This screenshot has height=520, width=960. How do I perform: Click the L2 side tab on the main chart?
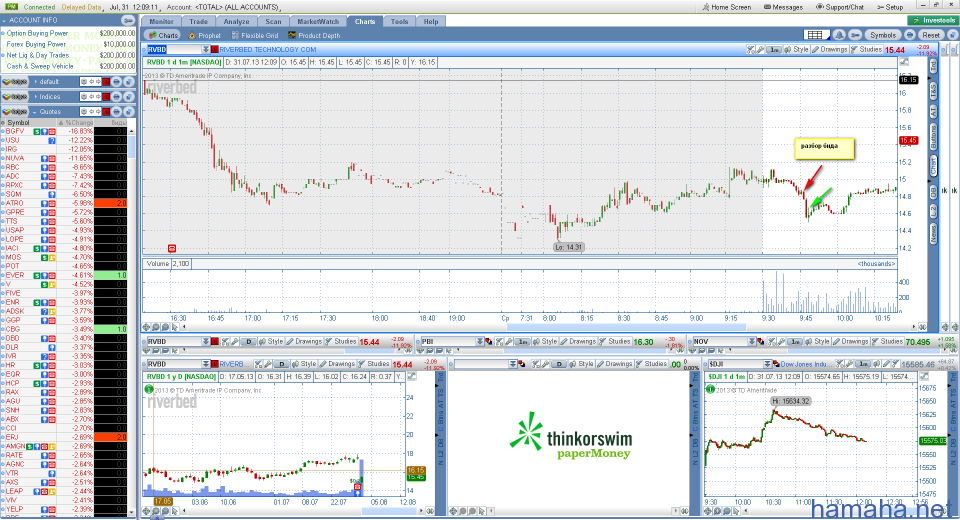(933, 211)
